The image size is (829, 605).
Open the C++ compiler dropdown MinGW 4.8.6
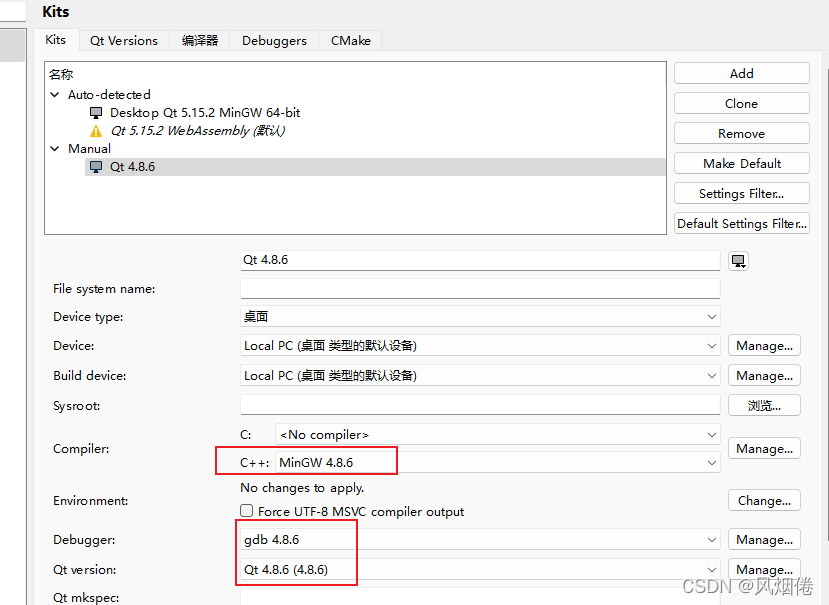click(x=498, y=463)
